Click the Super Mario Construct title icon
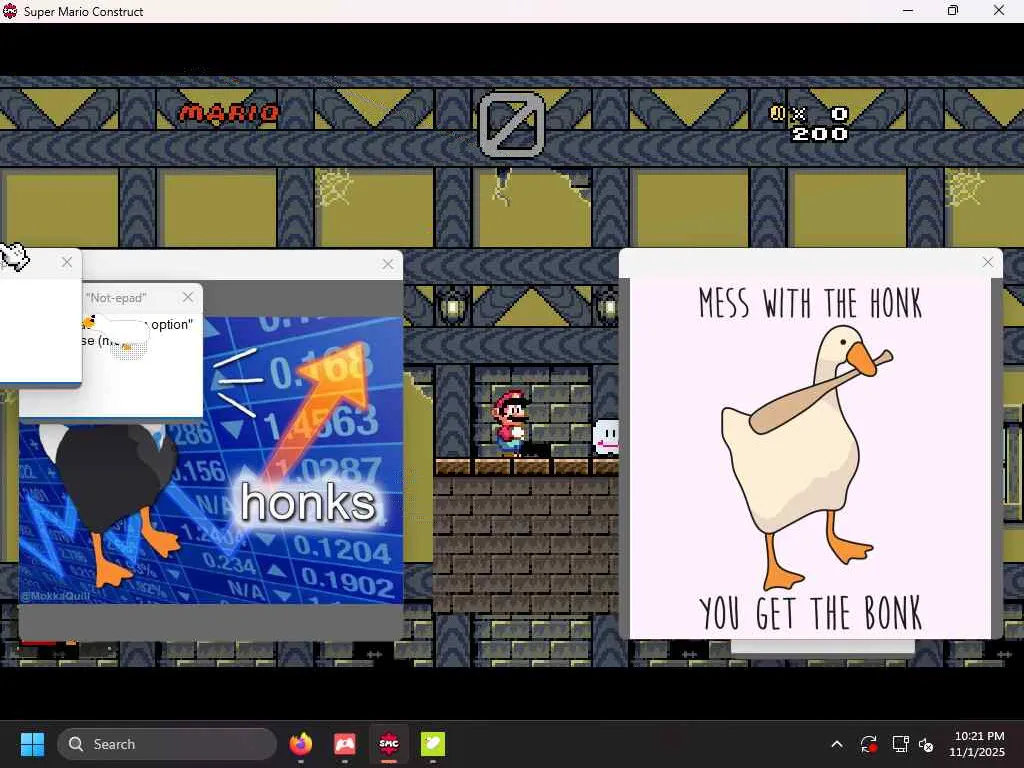Viewport: 1024px width, 768px height. coord(10,11)
